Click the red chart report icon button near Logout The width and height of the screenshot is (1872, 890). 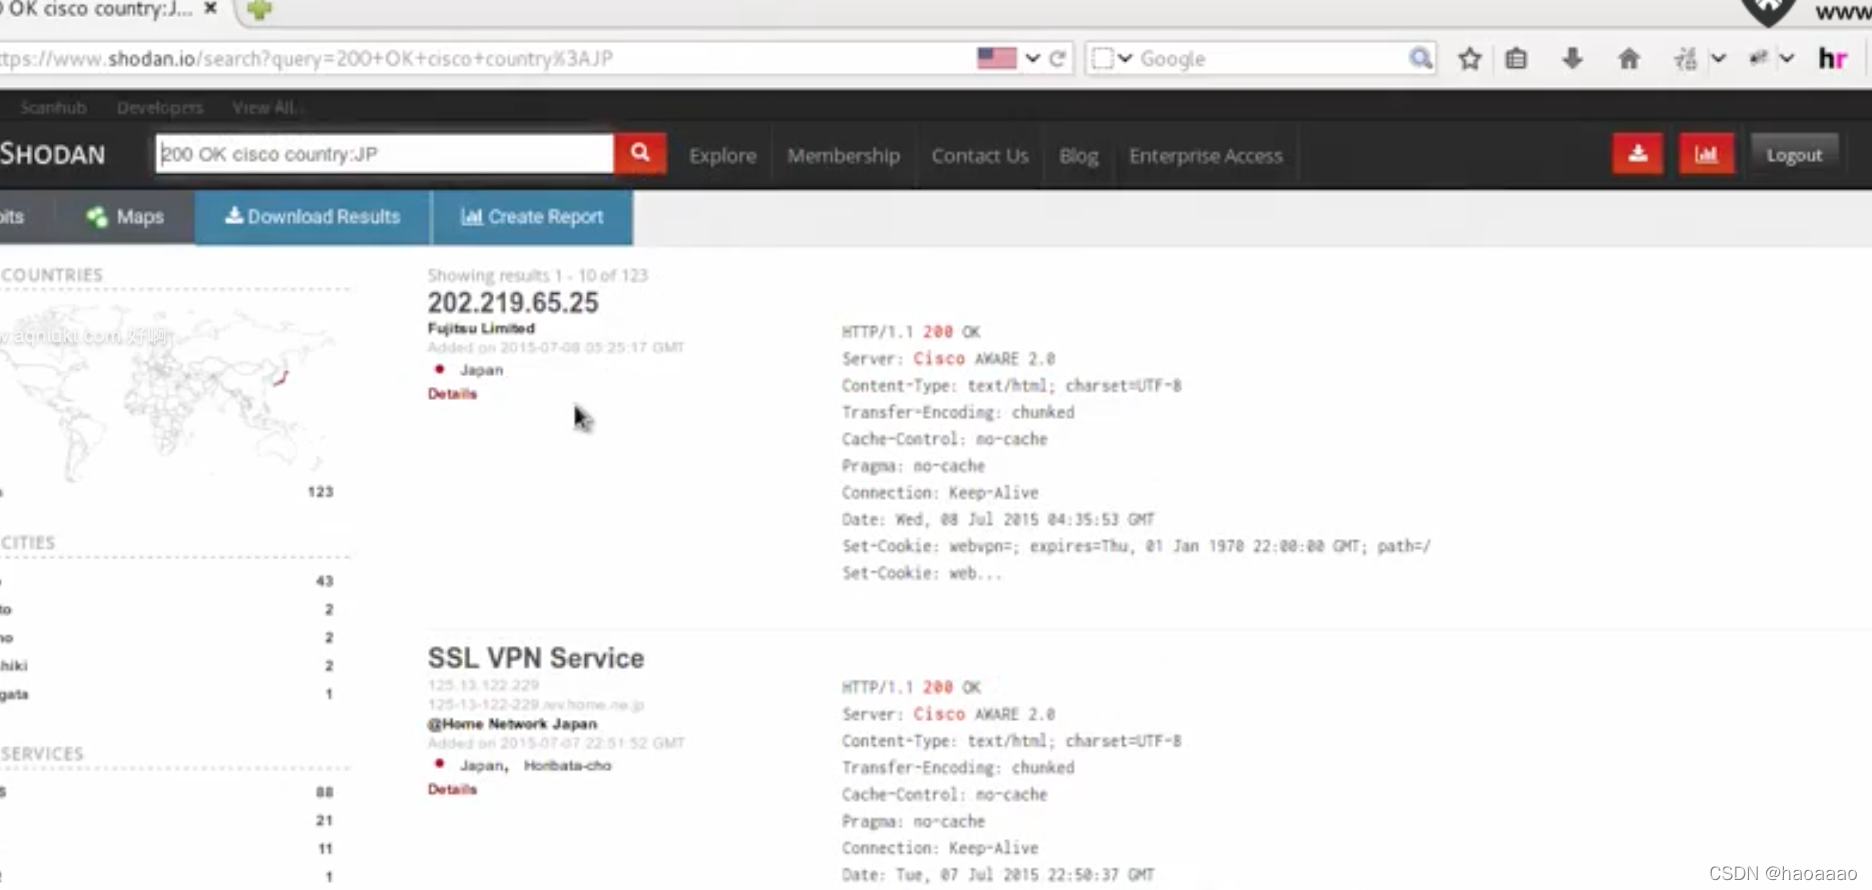coord(1706,154)
